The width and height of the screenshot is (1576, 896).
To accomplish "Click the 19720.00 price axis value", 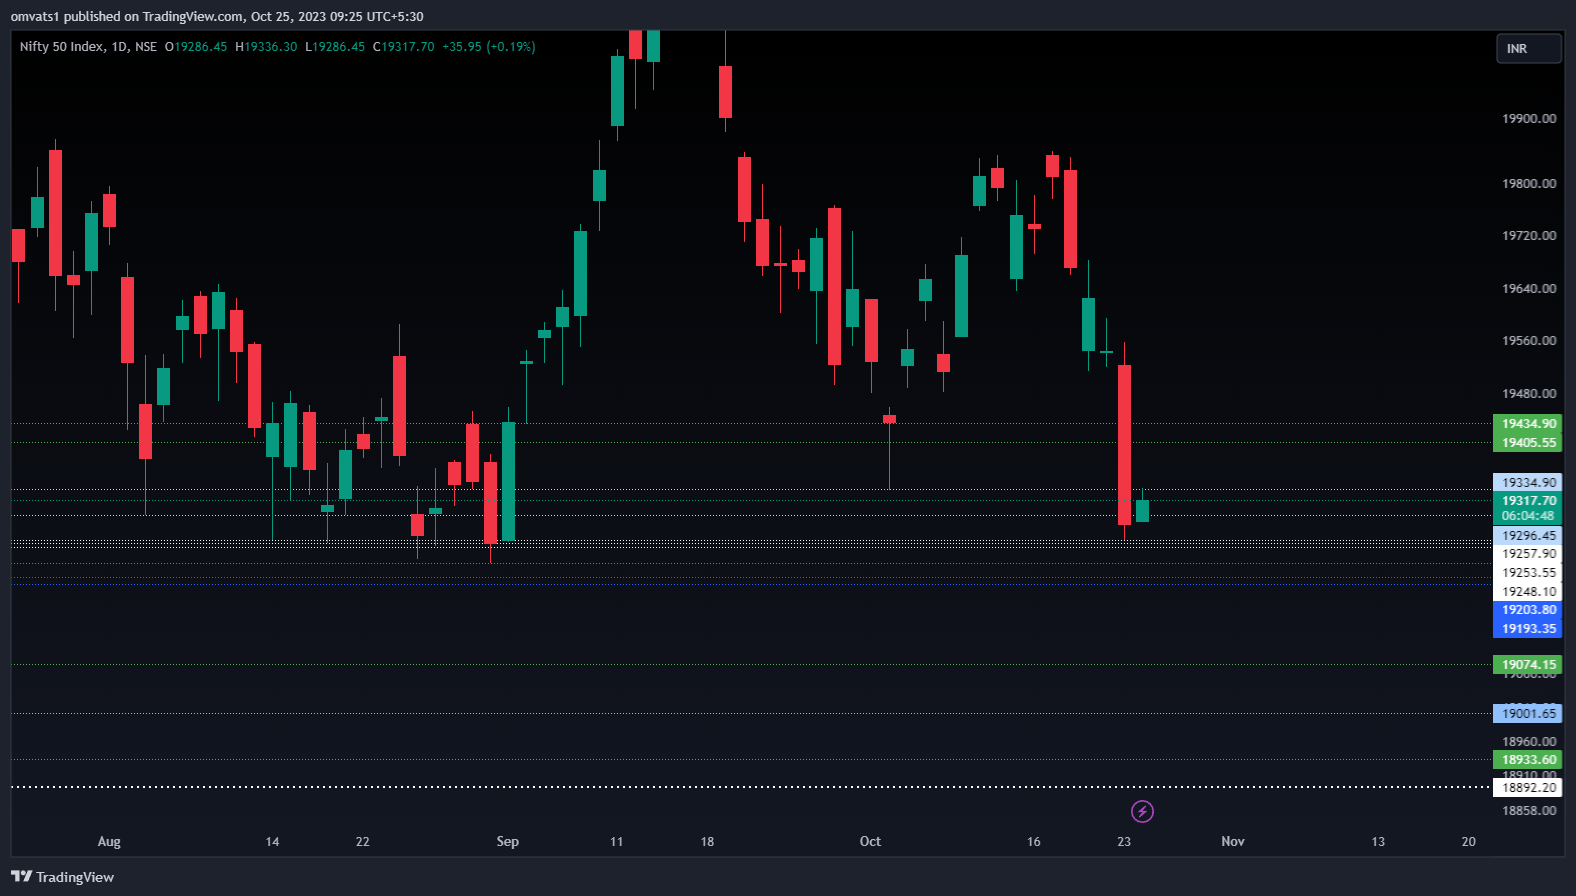I will click(x=1529, y=236).
